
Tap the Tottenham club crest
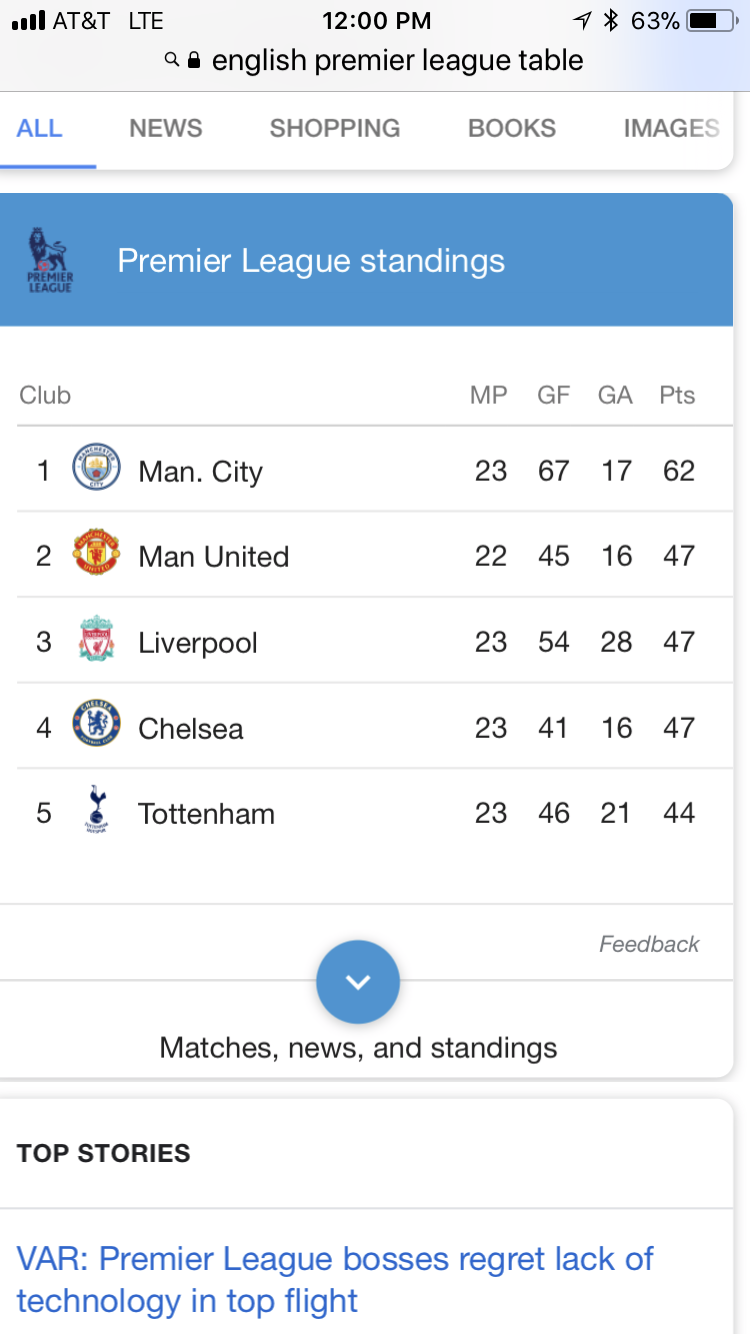(x=96, y=811)
